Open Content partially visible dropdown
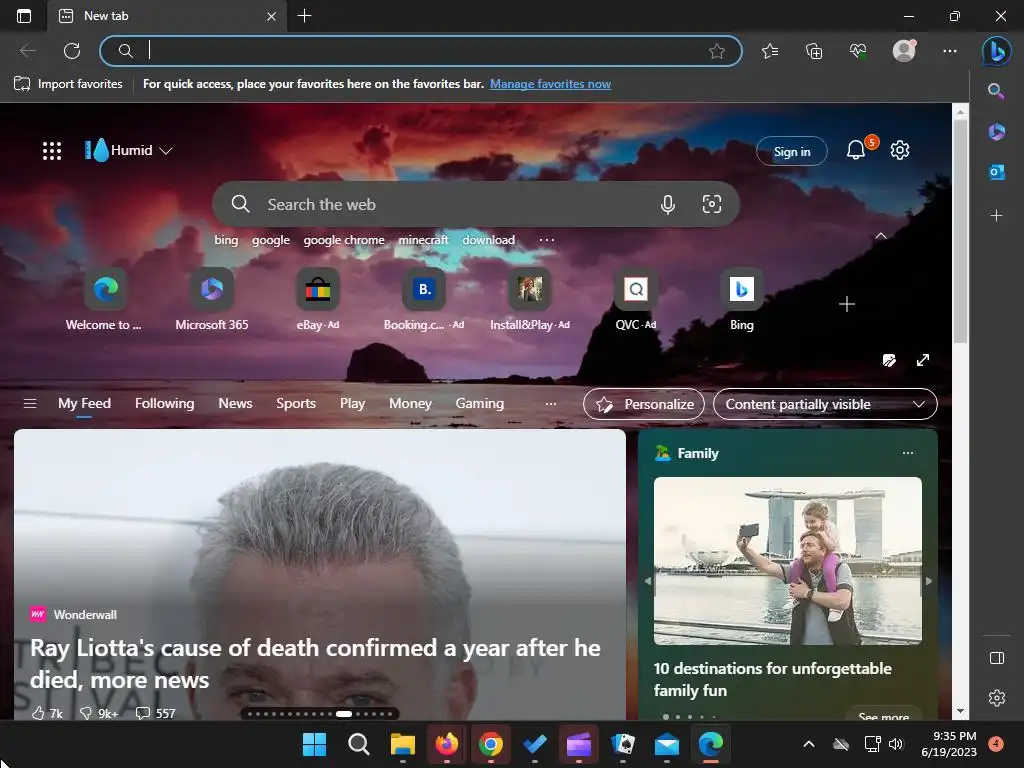The height and width of the screenshot is (768, 1024). coord(825,404)
